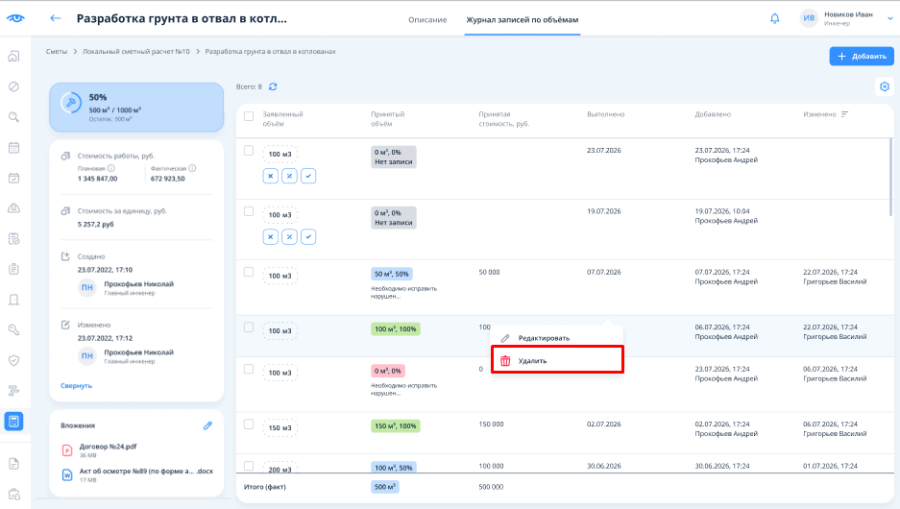Click the Выполнено column header
The width and height of the screenshot is (900, 509).
[x=606, y=114]
